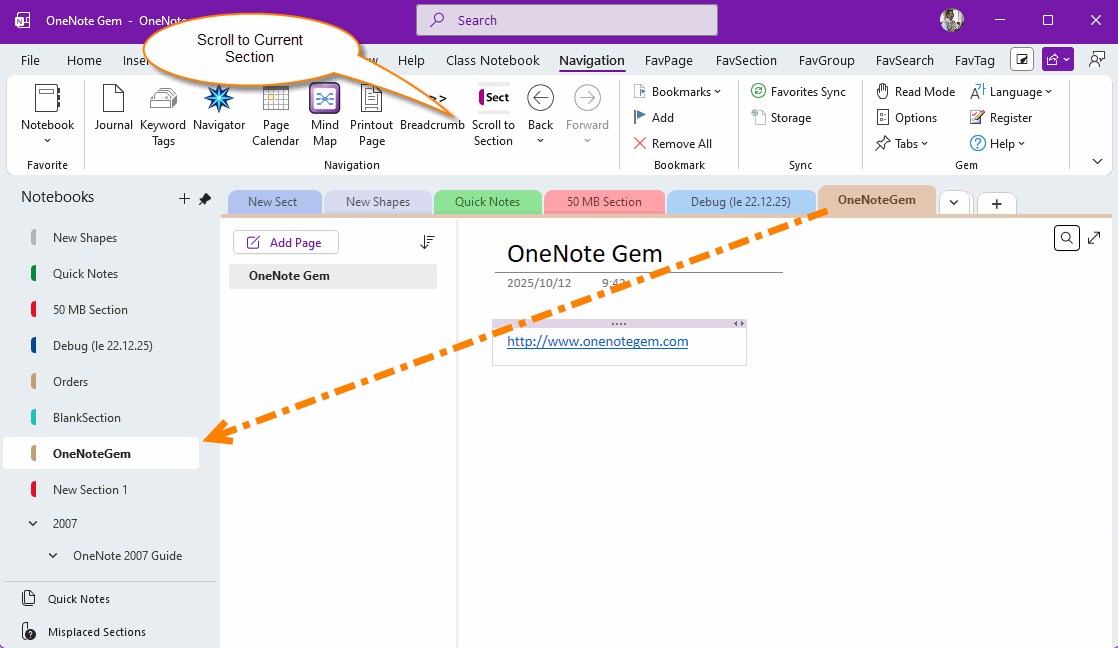
Task: Add a new notebook with plus icon
Action: coord(184,199)
